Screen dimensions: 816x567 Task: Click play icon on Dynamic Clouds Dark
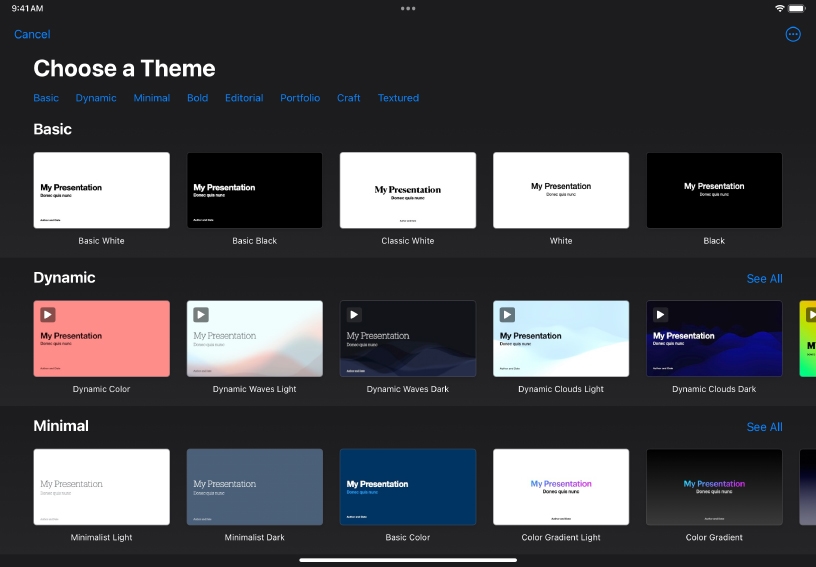(660, 315)
